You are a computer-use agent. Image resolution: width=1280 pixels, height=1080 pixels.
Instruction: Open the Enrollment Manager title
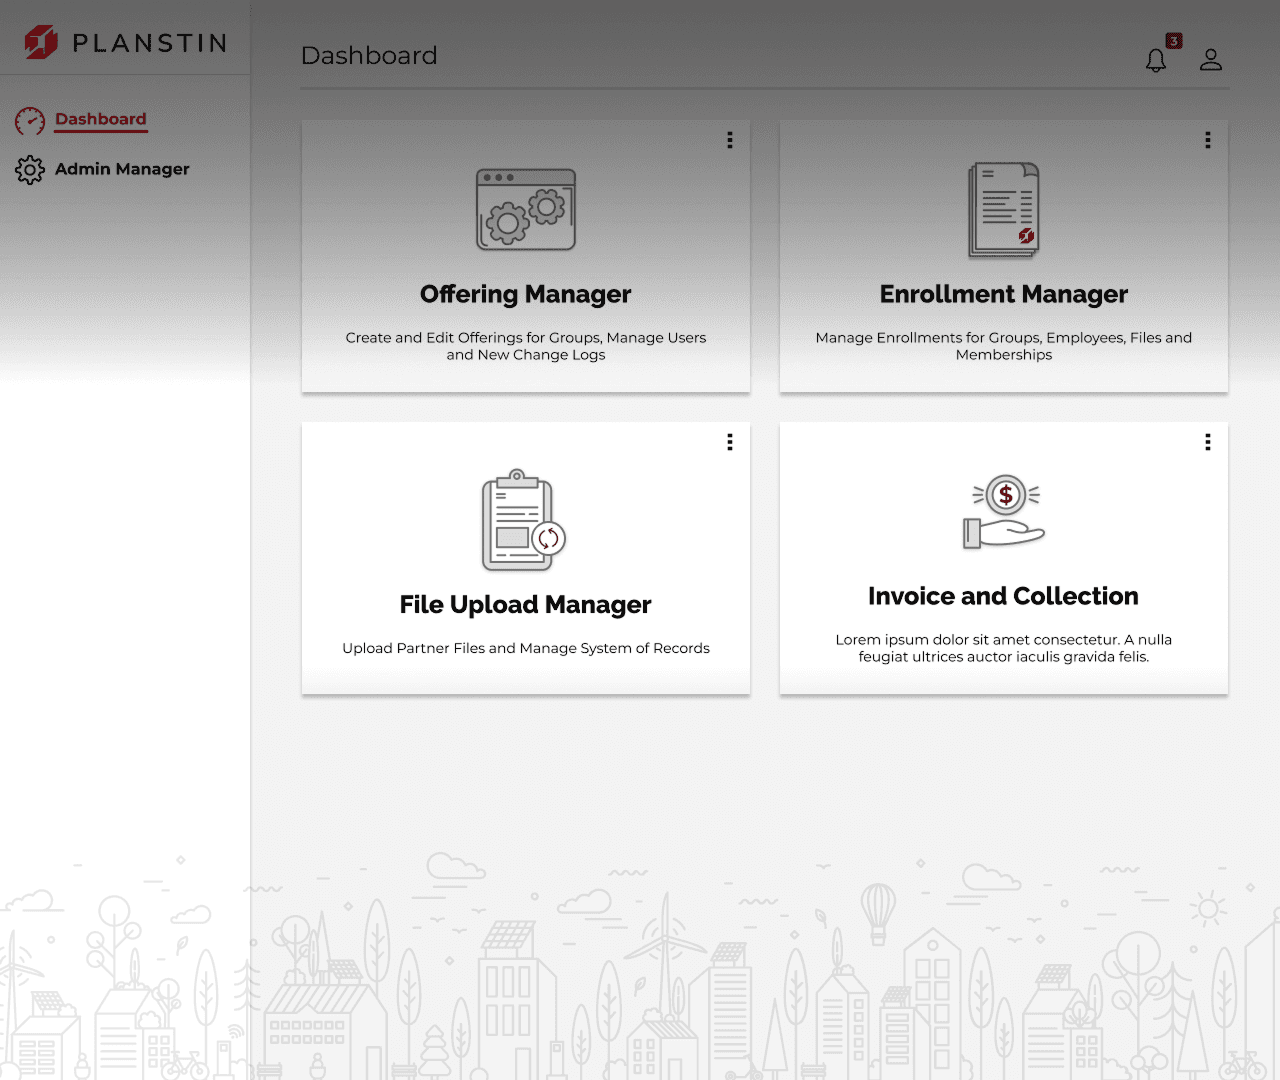coord(1004,294)
